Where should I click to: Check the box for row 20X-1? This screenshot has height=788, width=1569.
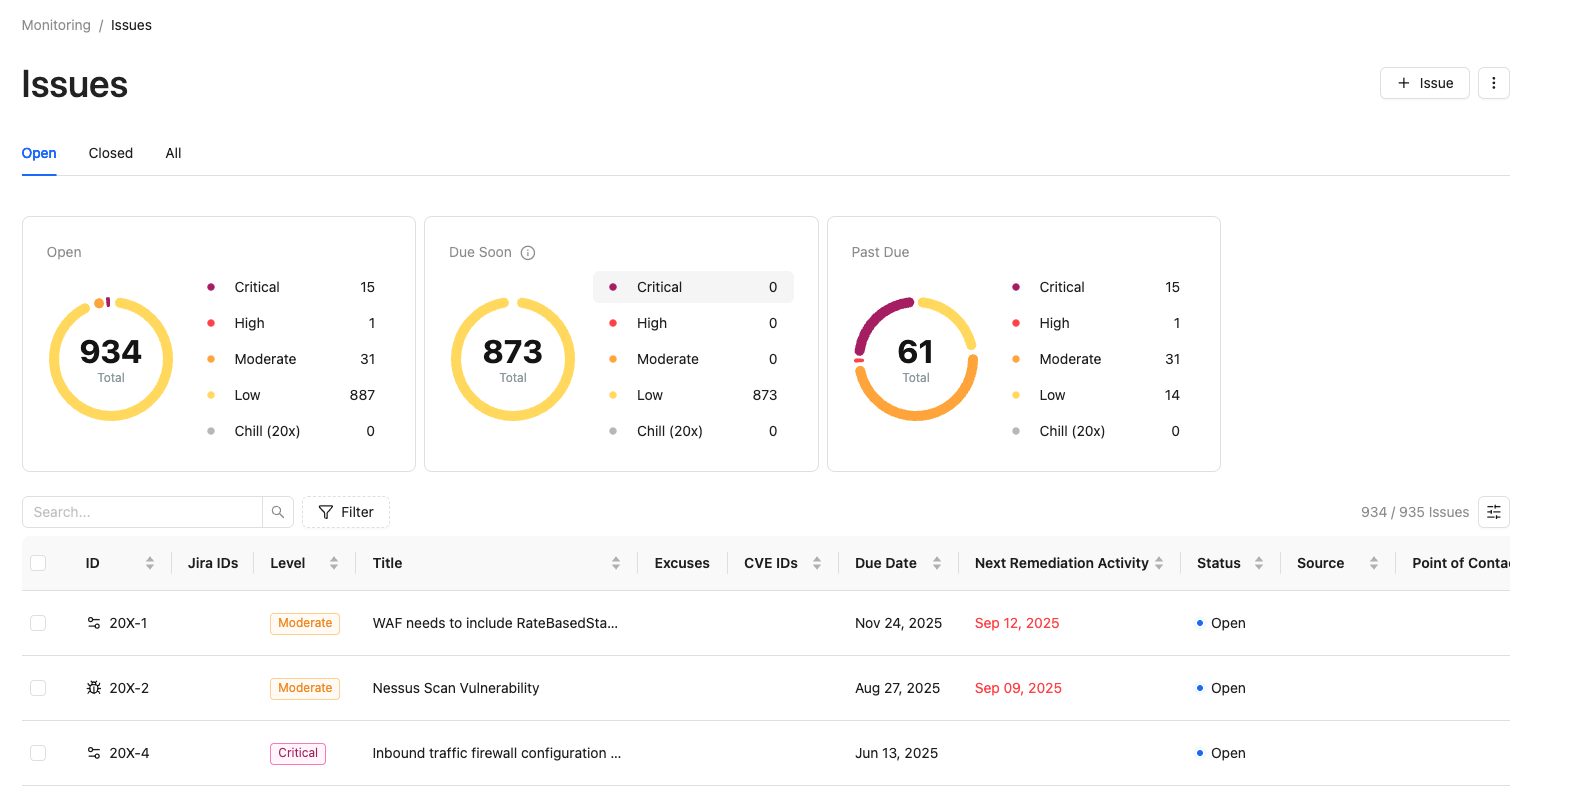tap(38, 623)
